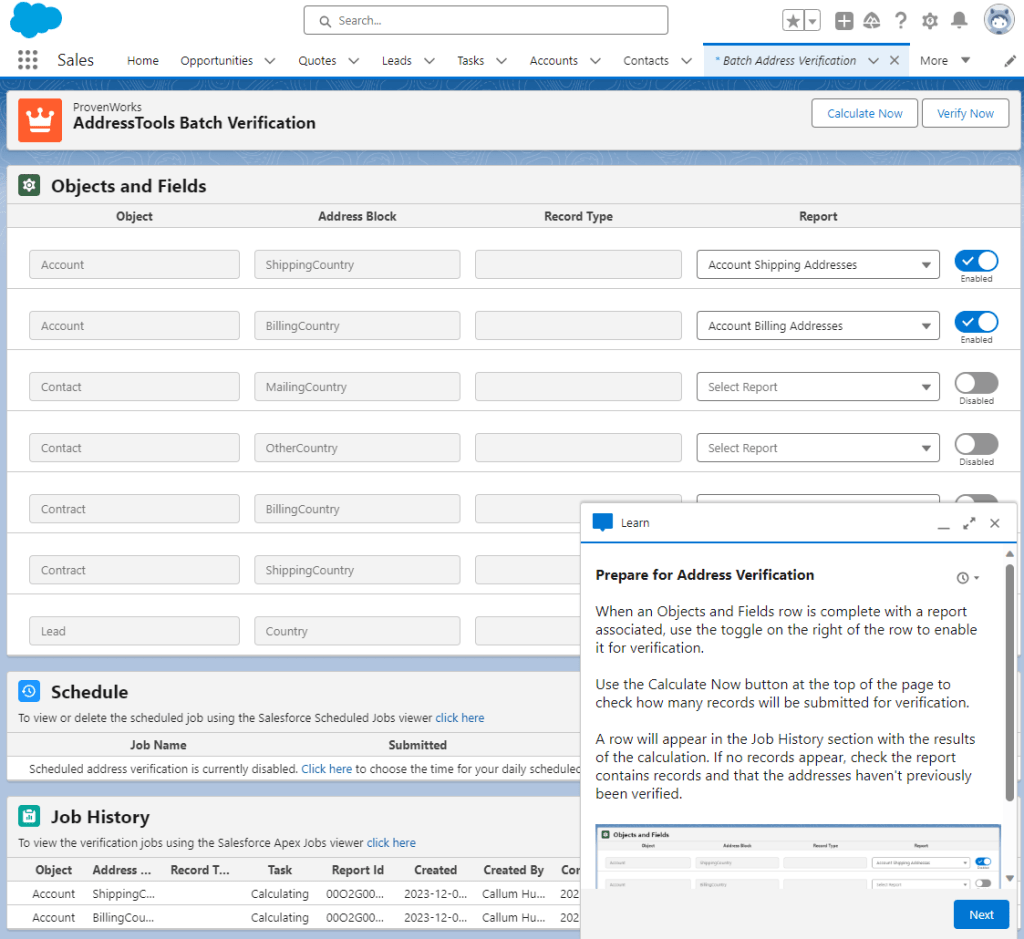
Task: Open Salesforce notifications bell
Action: click(958, 19)
